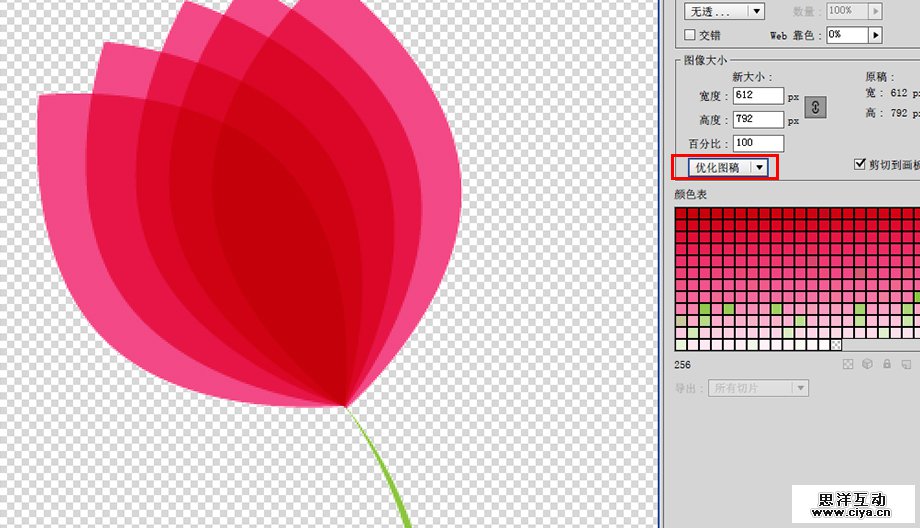Click the new color icon below the color table
Screen dimensions: 920x528
pos(907,365)
